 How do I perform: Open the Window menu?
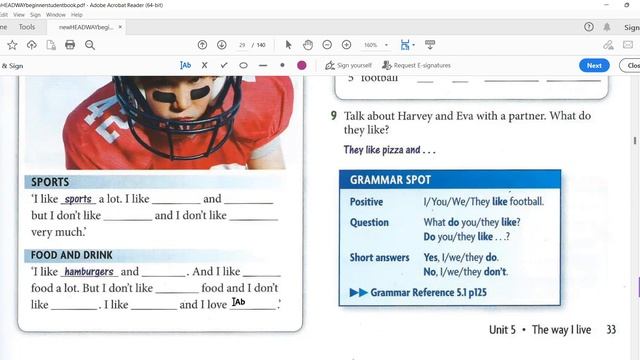[56, 15]
